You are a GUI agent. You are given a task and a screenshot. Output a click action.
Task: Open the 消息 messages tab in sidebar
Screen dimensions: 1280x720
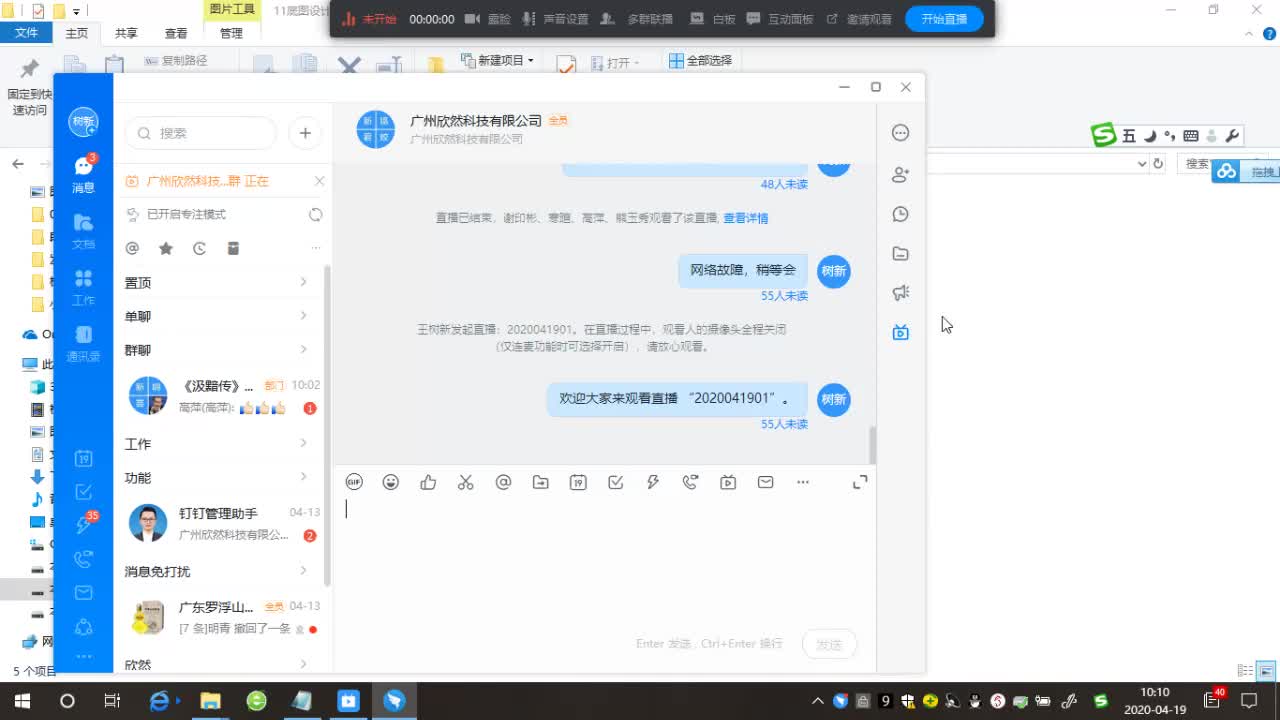83,175
